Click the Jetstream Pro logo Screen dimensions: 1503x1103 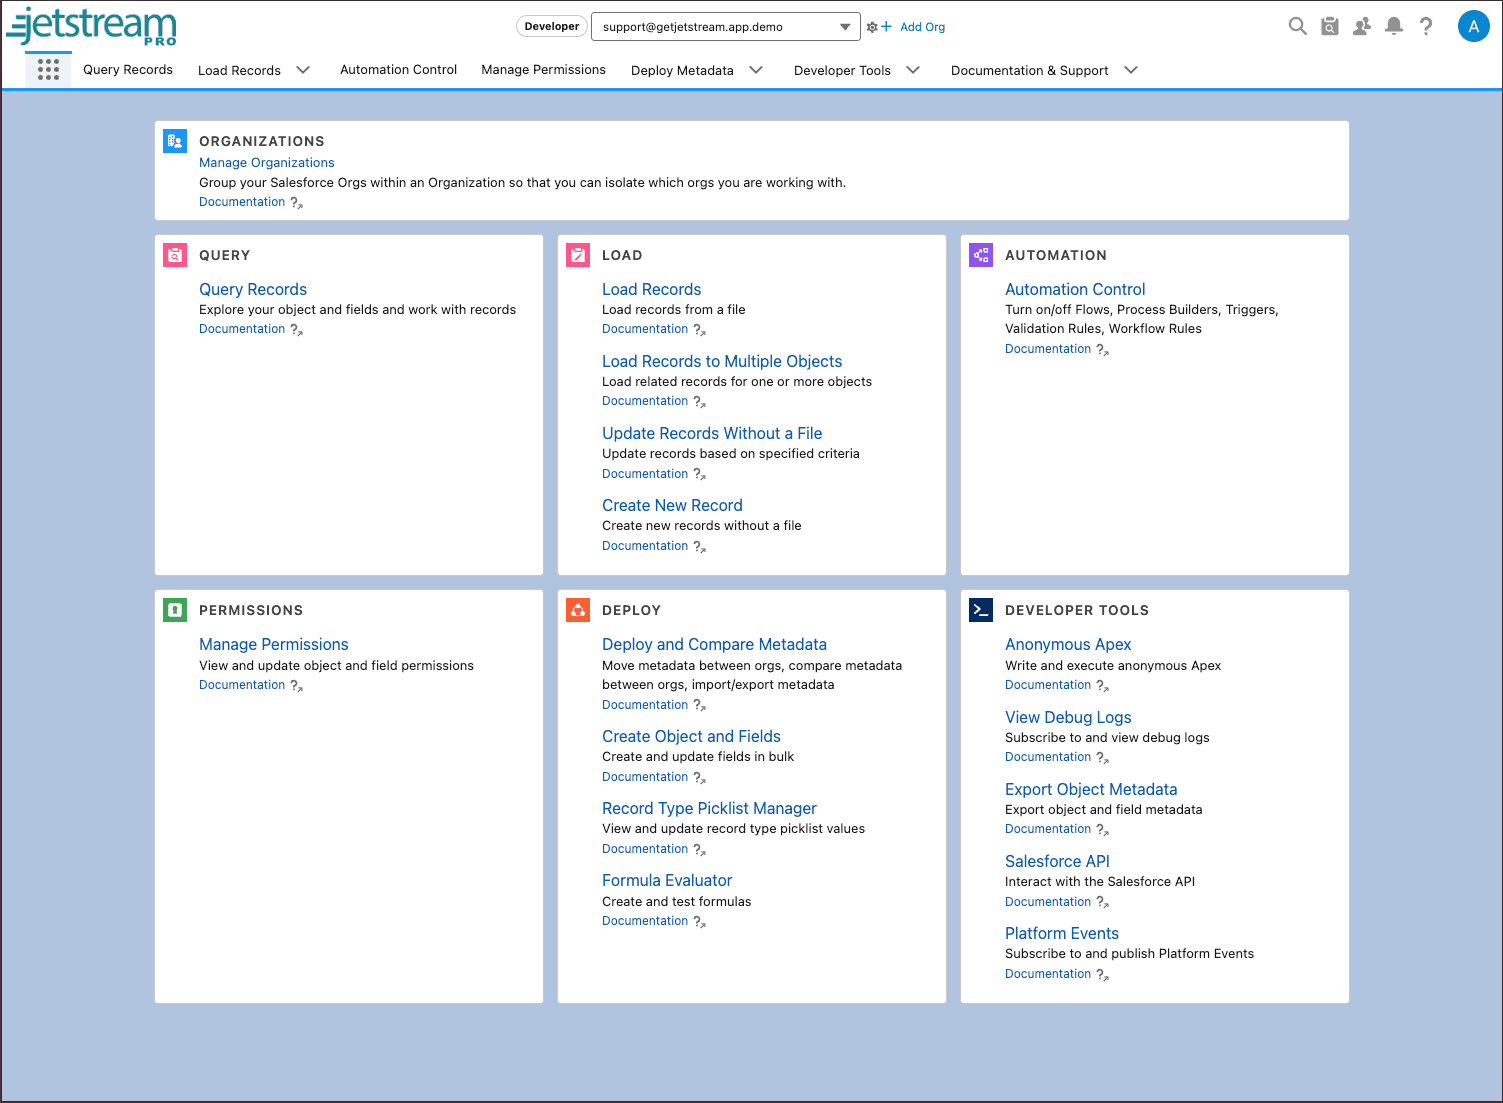click(92, 27)
